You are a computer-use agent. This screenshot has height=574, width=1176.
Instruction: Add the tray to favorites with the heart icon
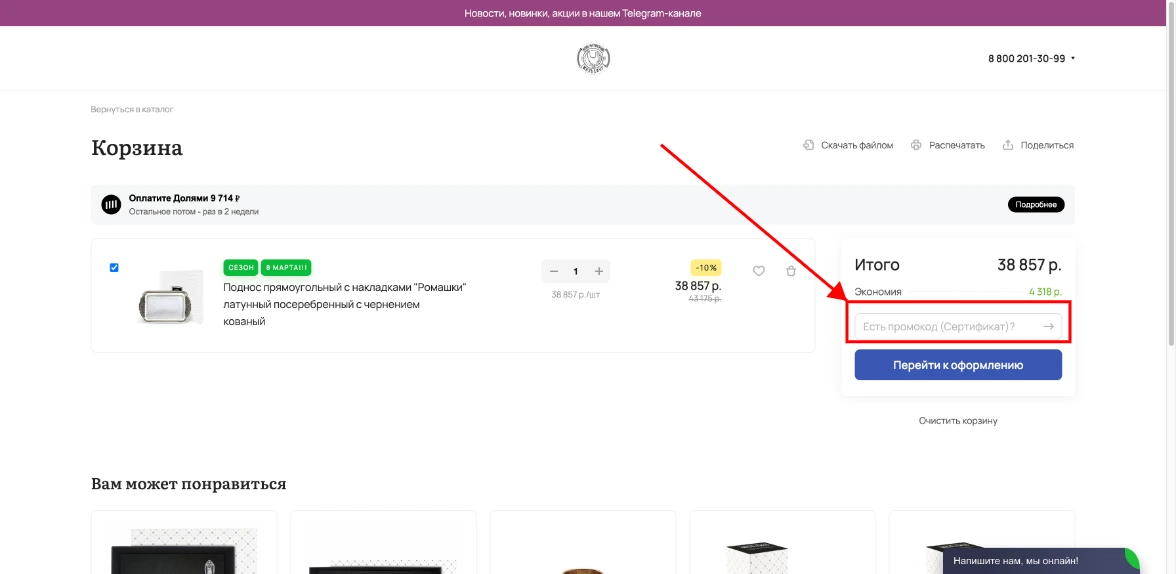click(759, 271)
